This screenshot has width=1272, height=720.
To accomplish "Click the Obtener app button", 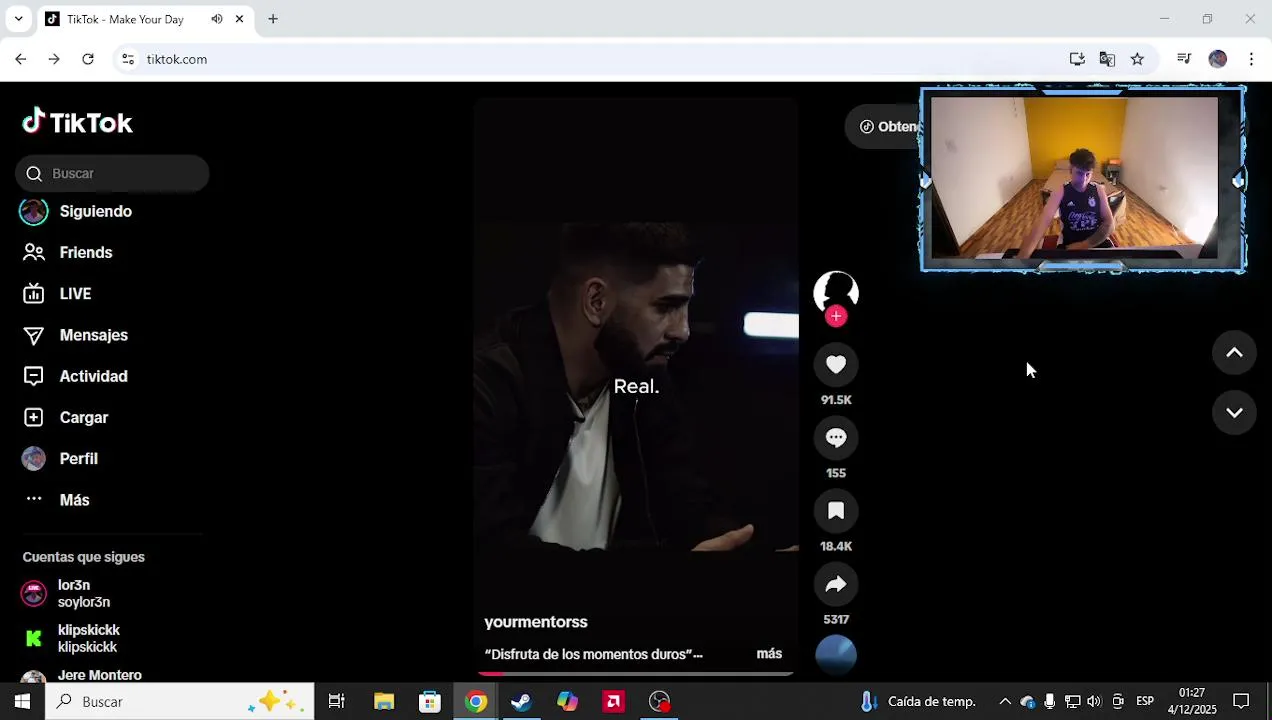I will [884, 127].
